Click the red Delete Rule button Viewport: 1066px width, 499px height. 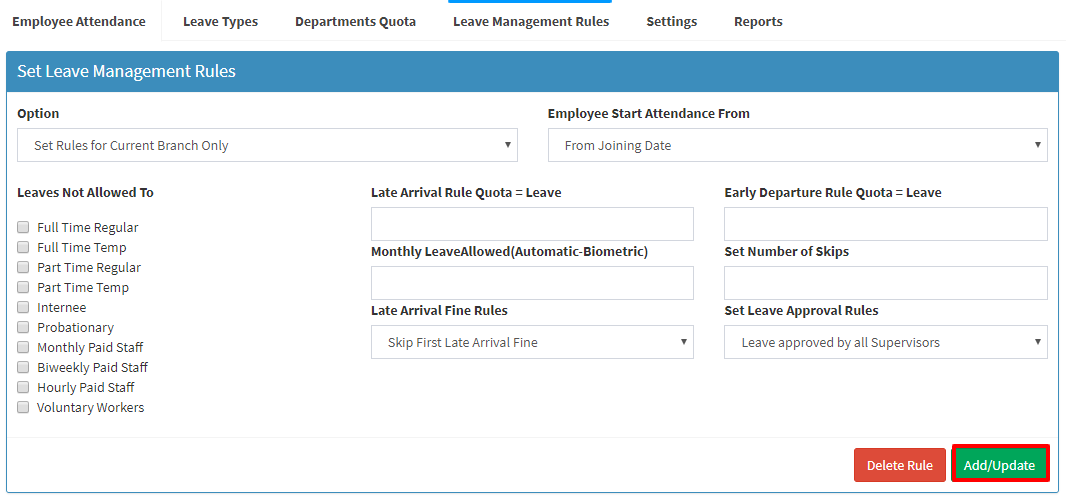[x=899, y=465]
